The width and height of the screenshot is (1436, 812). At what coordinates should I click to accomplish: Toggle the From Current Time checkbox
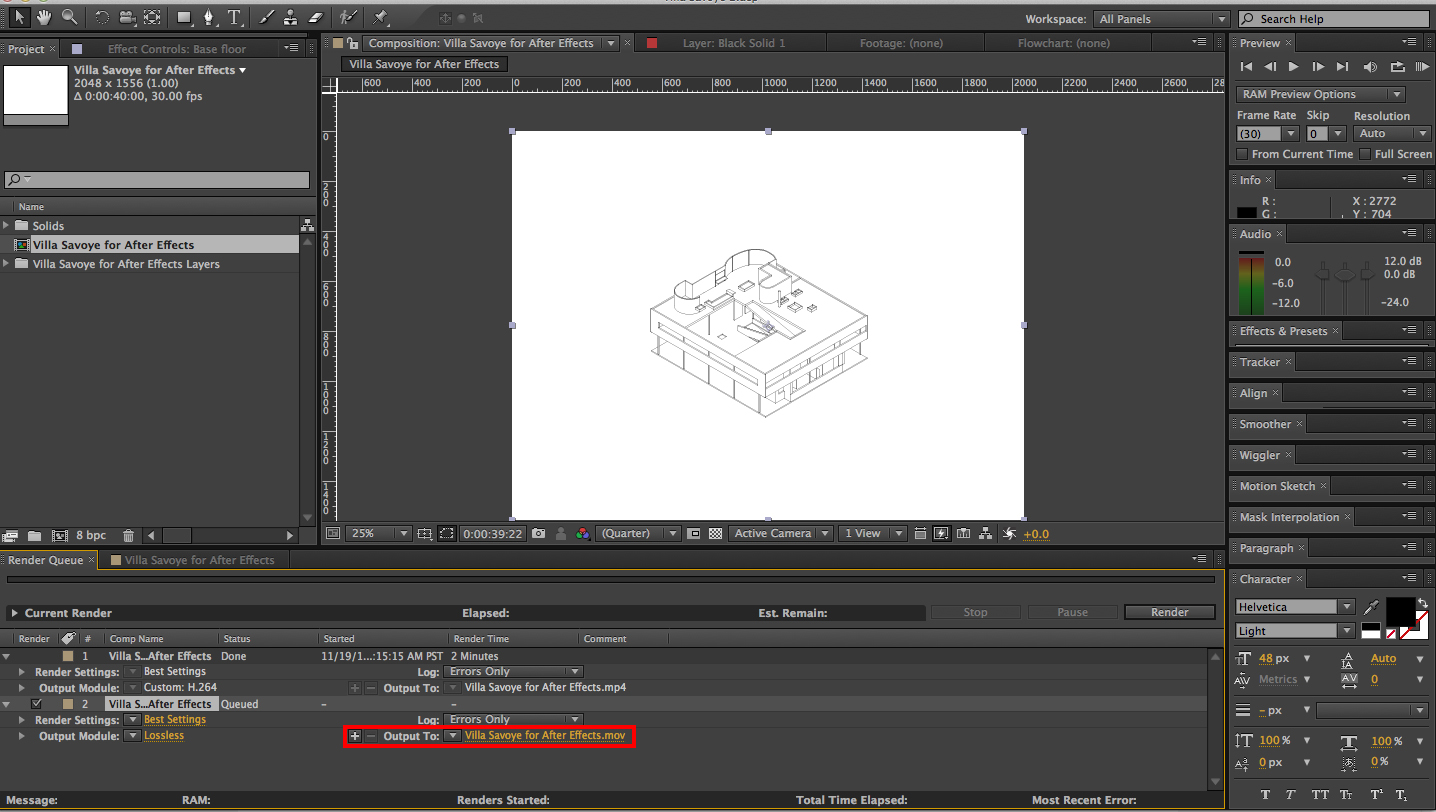tap(1242, 154)
